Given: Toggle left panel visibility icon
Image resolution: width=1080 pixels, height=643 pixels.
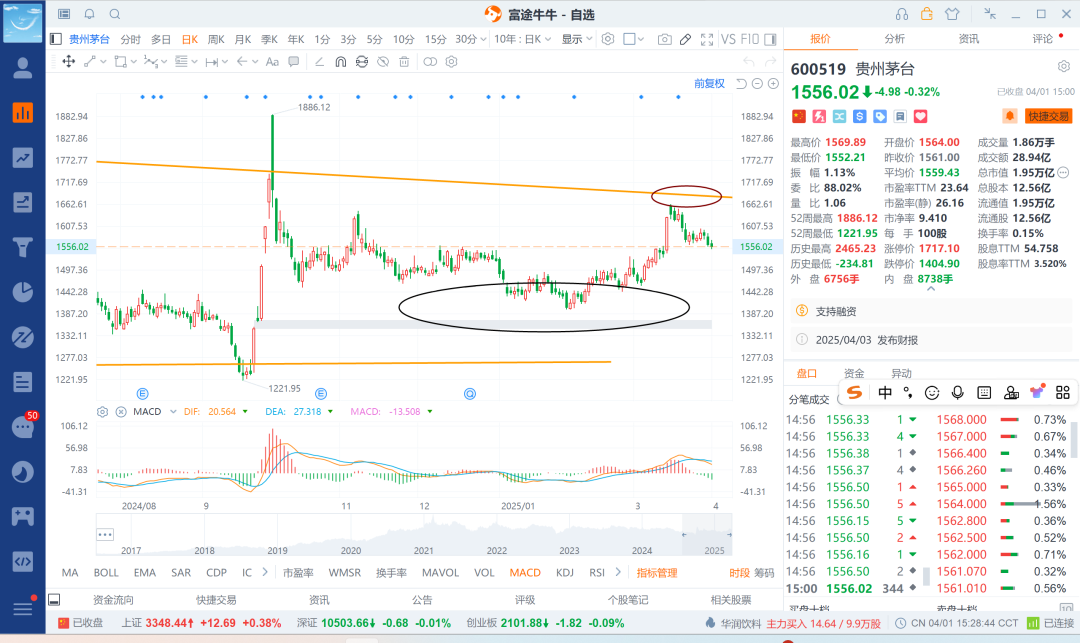Looking at the screenshot, I should coord(56,39).
